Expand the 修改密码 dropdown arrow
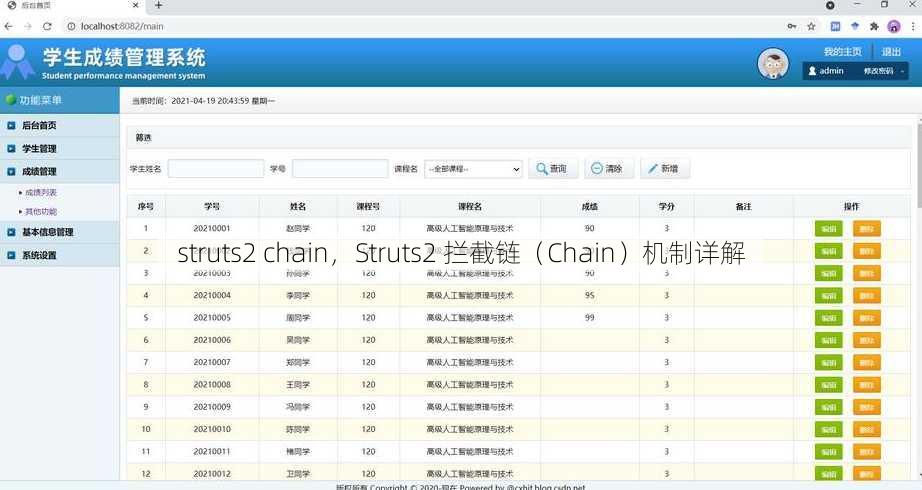Image resolution: width=922 pixels, height=490 pixels. (x=903, y=71)
